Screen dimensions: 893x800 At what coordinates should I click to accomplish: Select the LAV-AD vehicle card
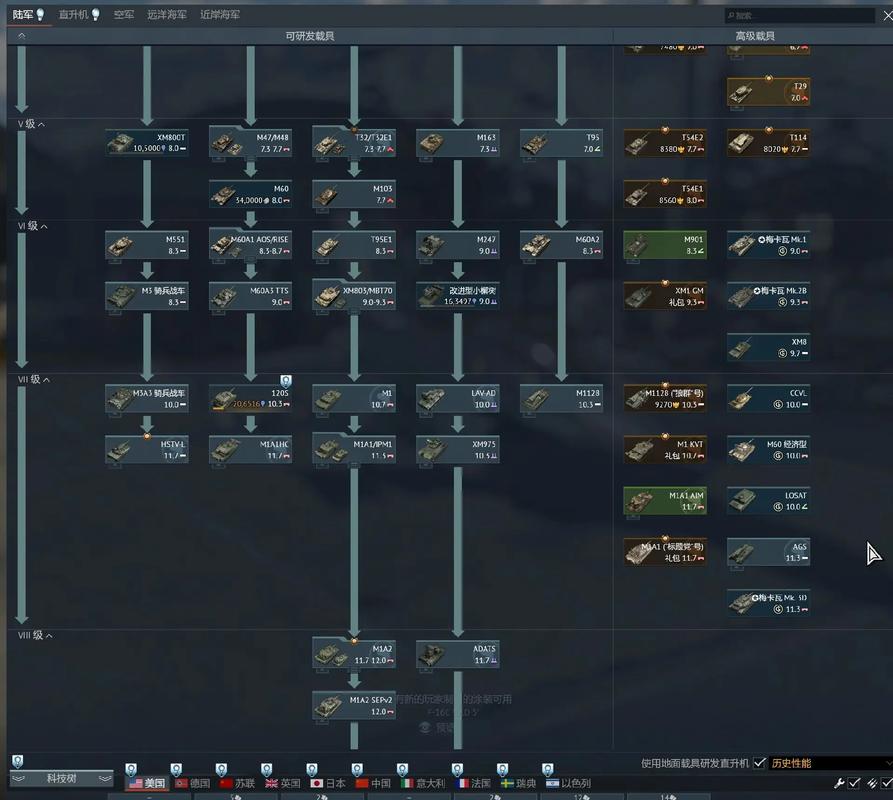[458, 398]
